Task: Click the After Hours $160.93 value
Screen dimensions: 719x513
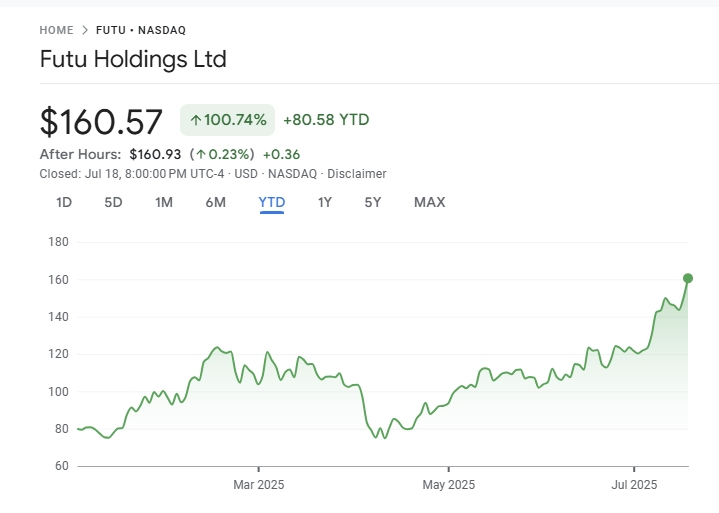Action: [x=155, y=154]
